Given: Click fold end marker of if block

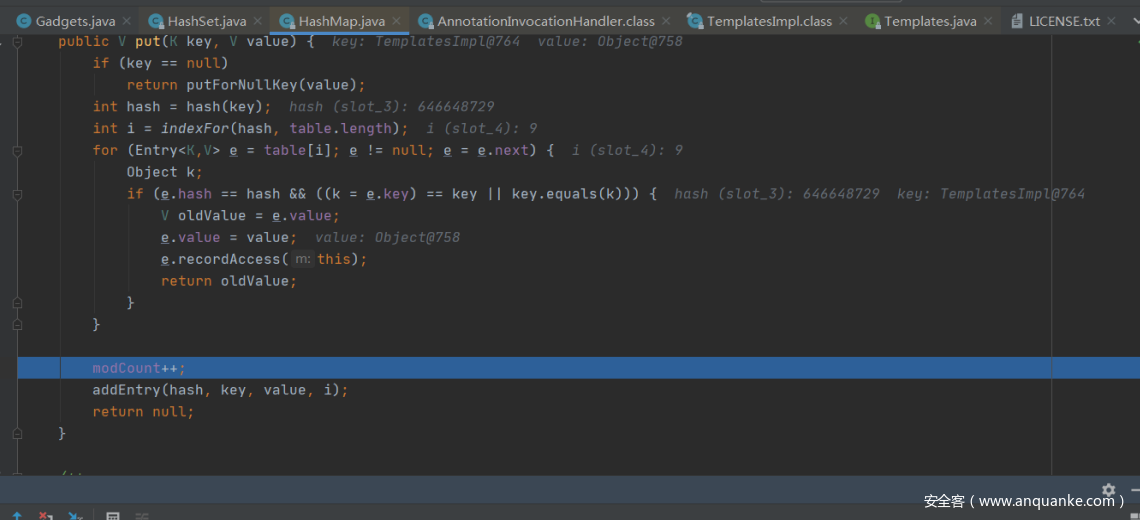Looking at the screenshot, I should [18, 303].
